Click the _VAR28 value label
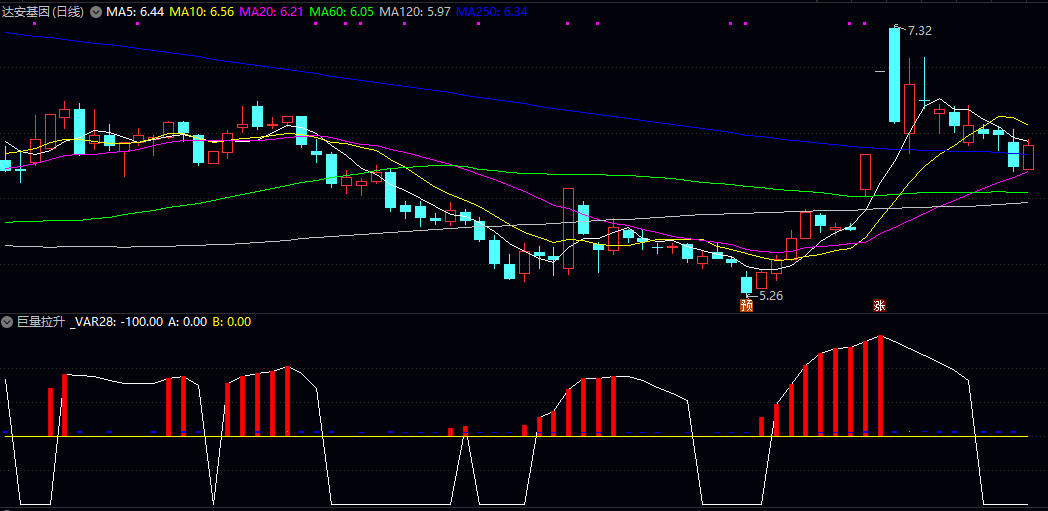The width and height of the screenshot is (1048, 511). tap(116, 322)
